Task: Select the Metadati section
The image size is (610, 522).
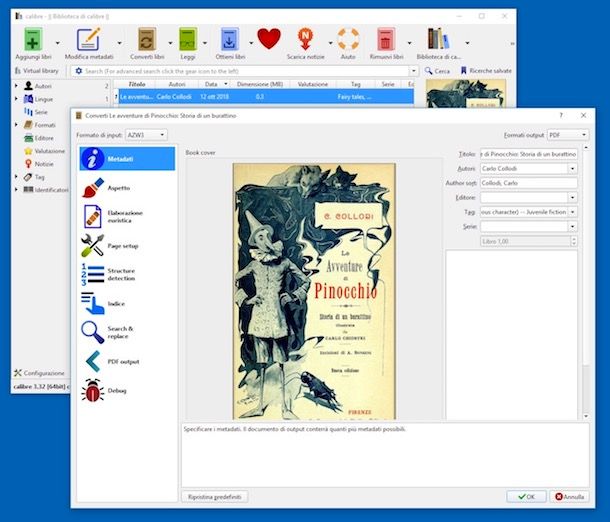Action: pyautogui.click(x=127, y=159)
